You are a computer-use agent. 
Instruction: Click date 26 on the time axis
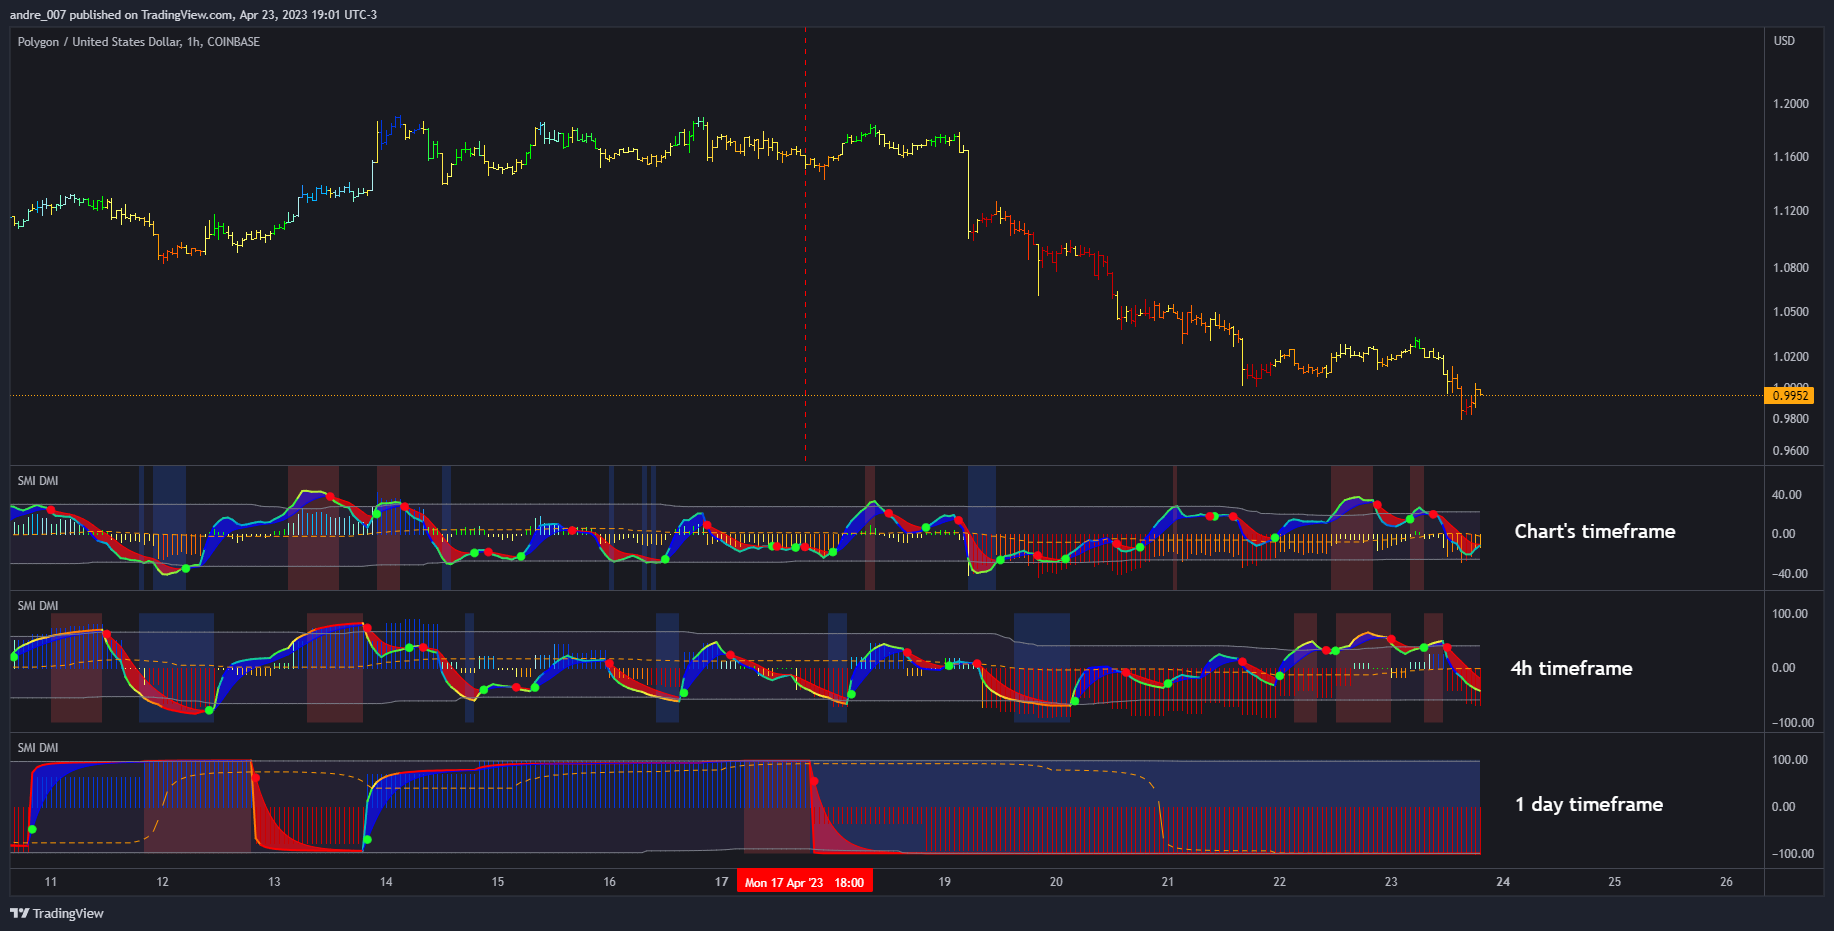[x=1727, y=882]
